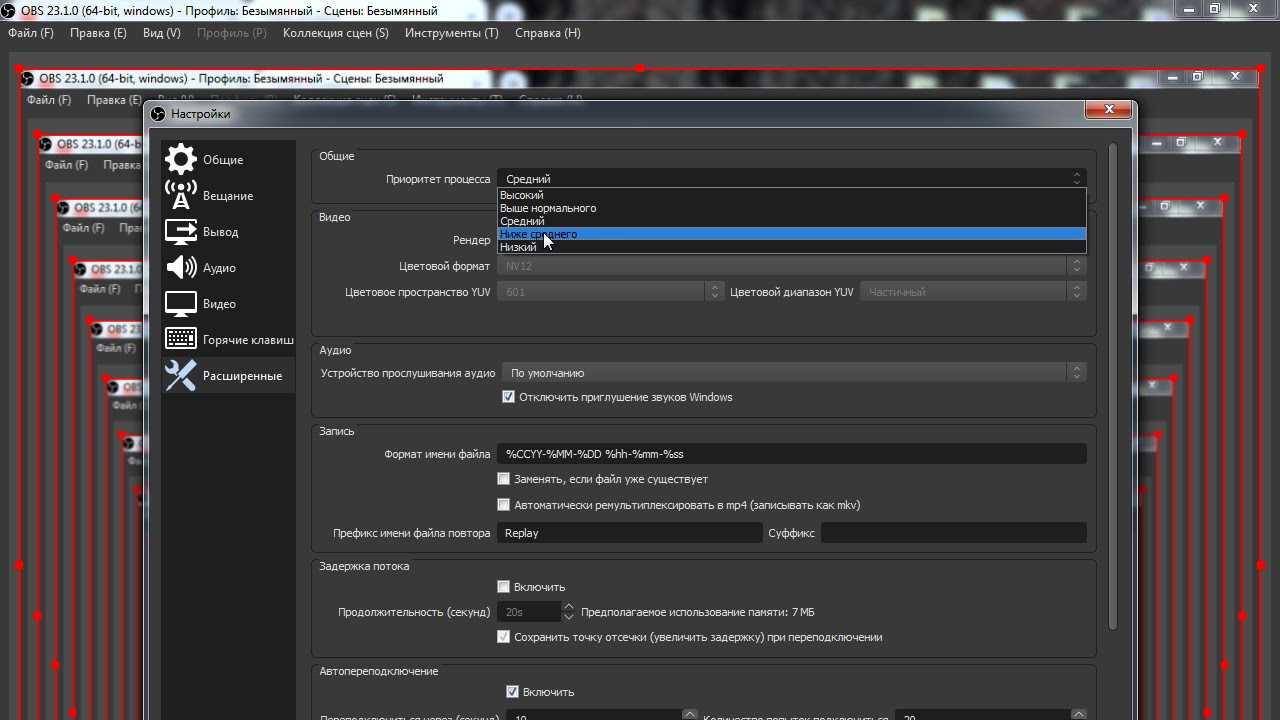The height and width of the screenshot is (720, 1280).
Task: Open the Видео monitor icon
Action: [x=181, y=303]
